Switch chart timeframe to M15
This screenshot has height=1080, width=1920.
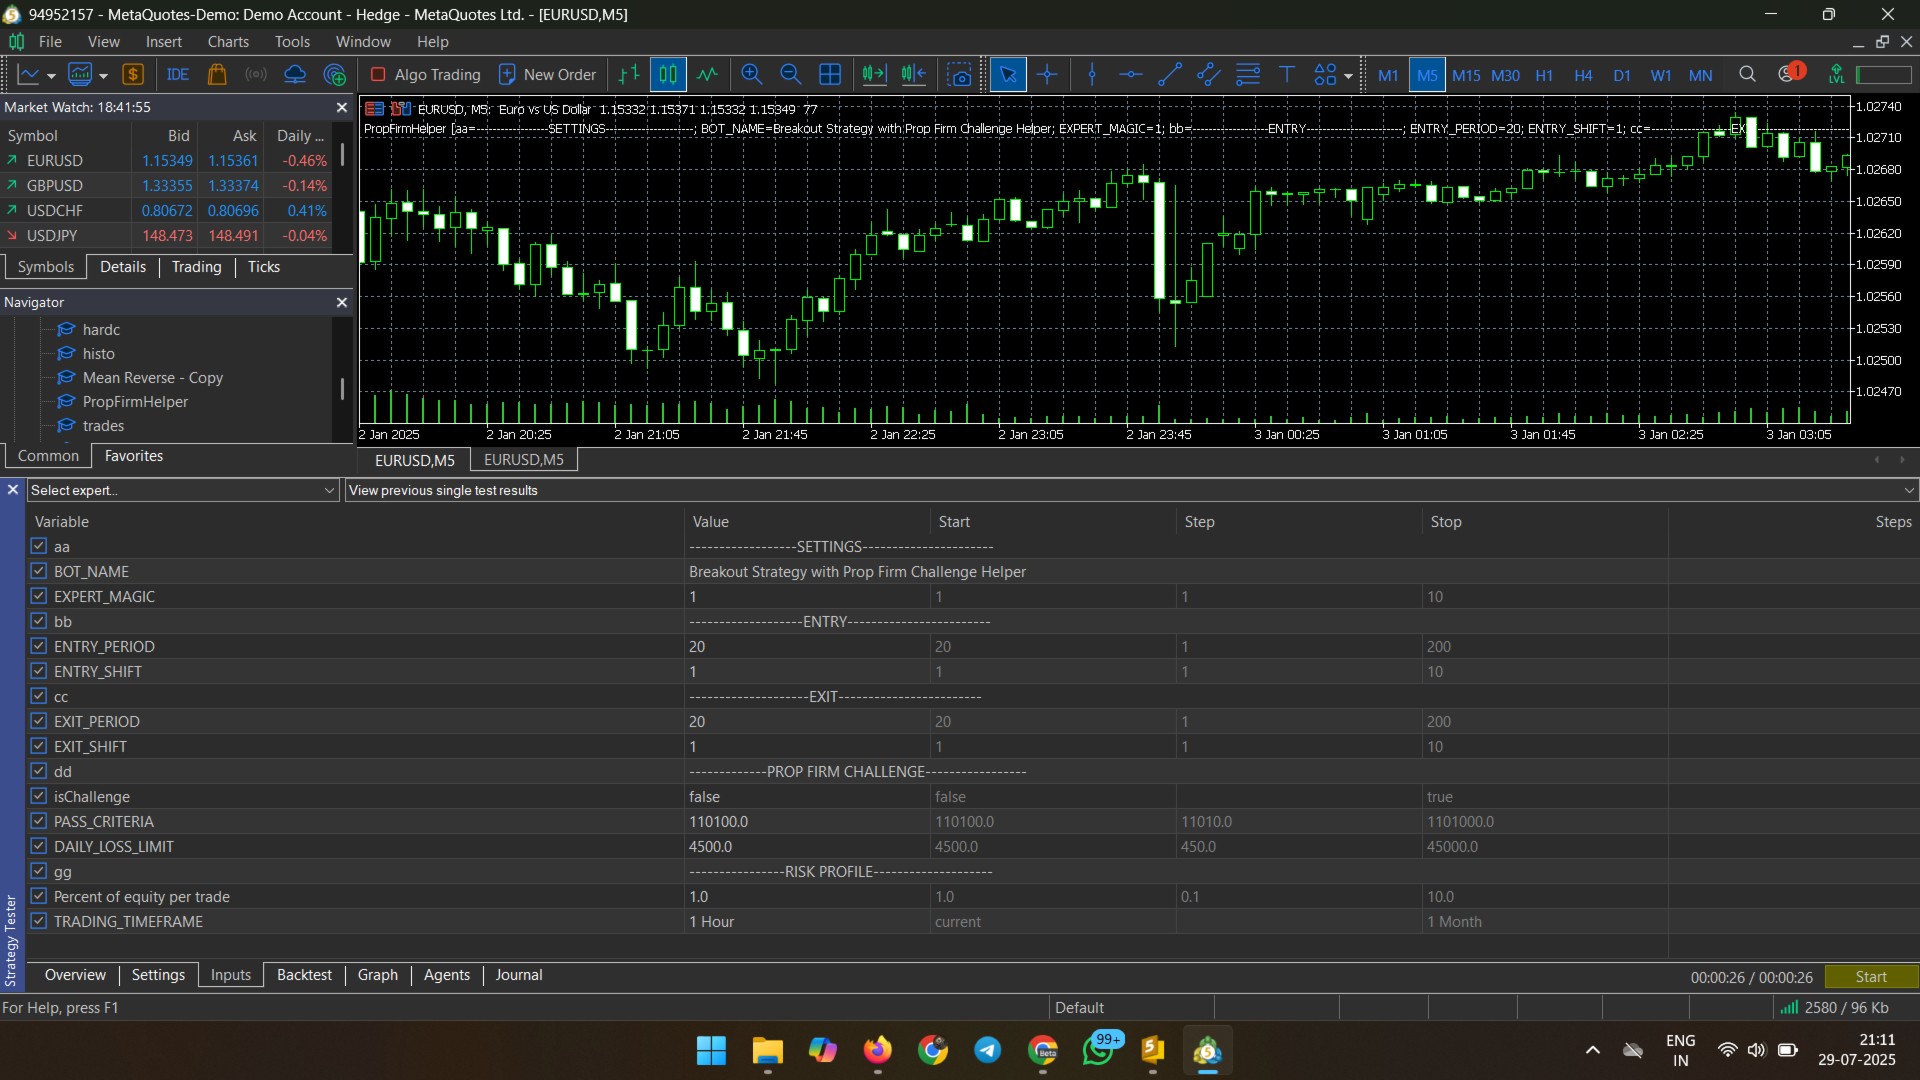tap(1466, 75)
